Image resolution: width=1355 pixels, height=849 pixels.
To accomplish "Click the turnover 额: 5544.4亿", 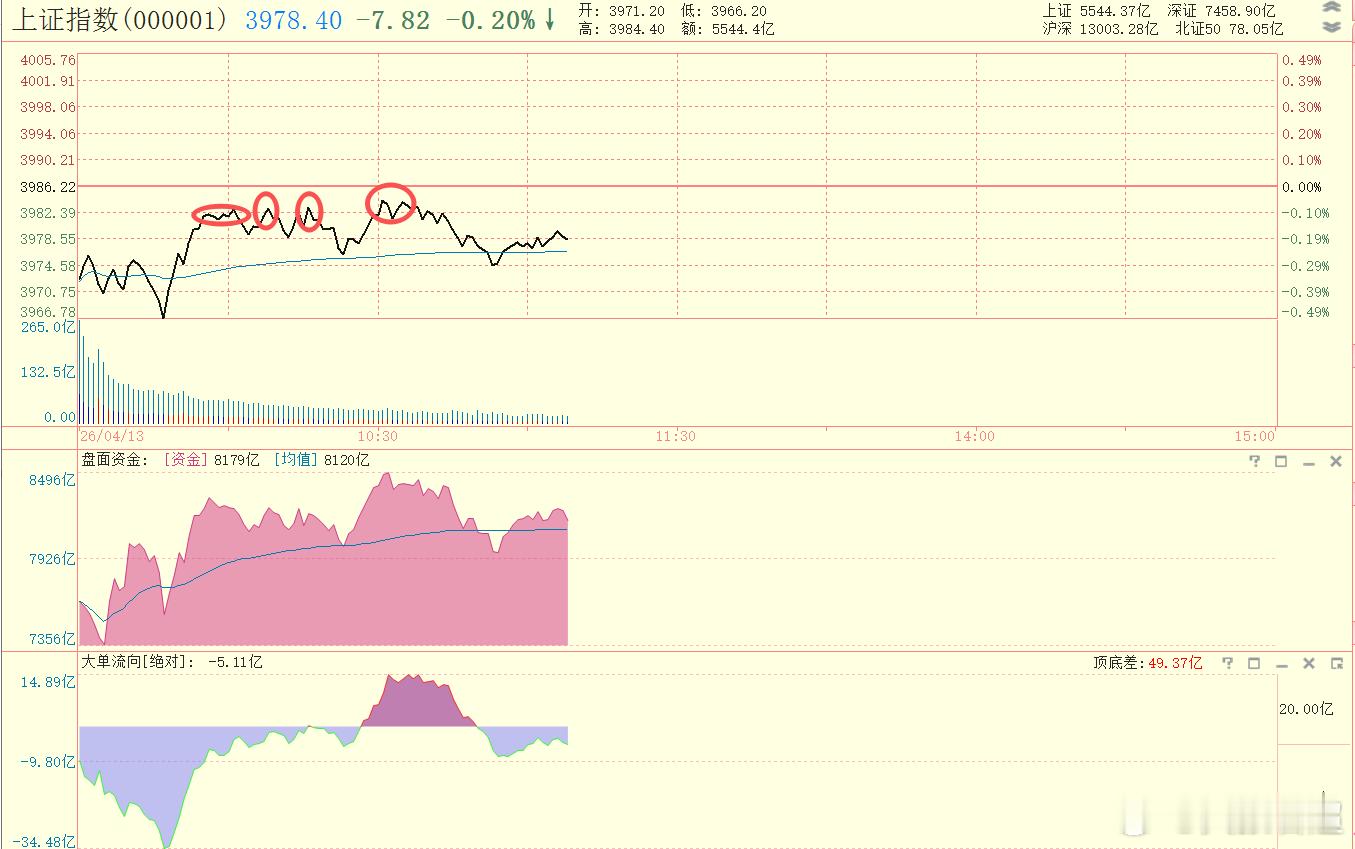I will tap(727, 28).
